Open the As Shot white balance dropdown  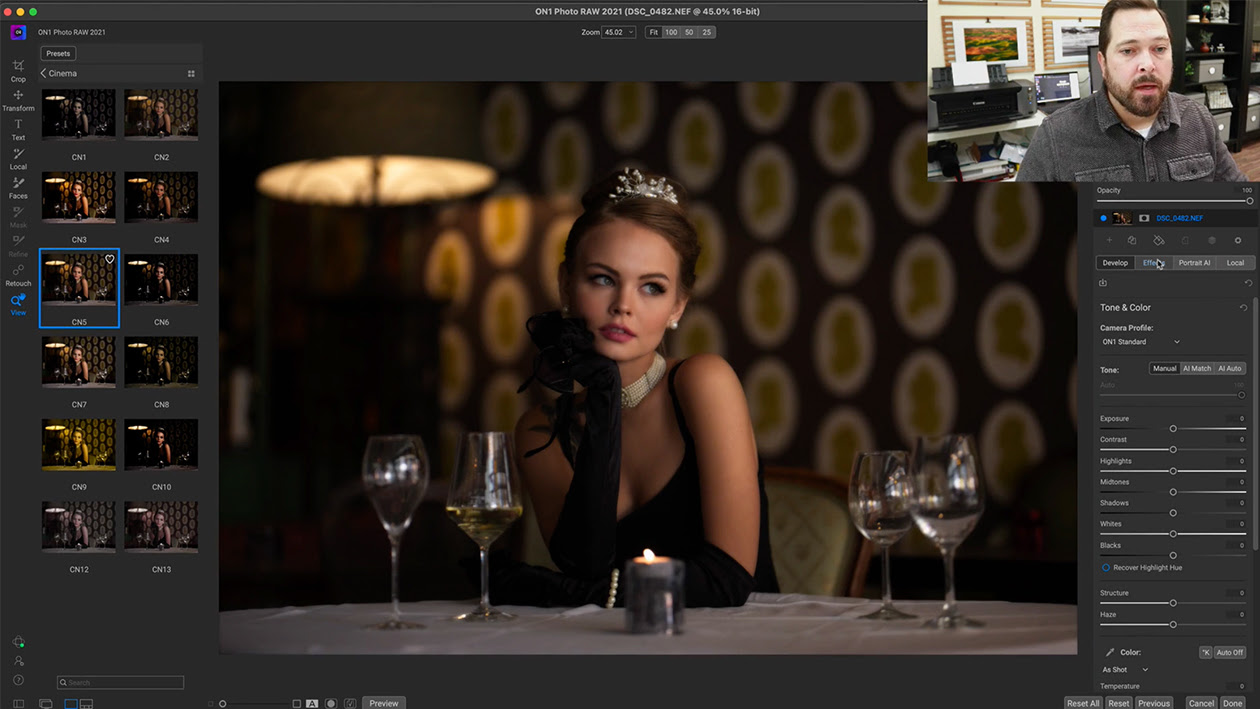coord(1125,670)
